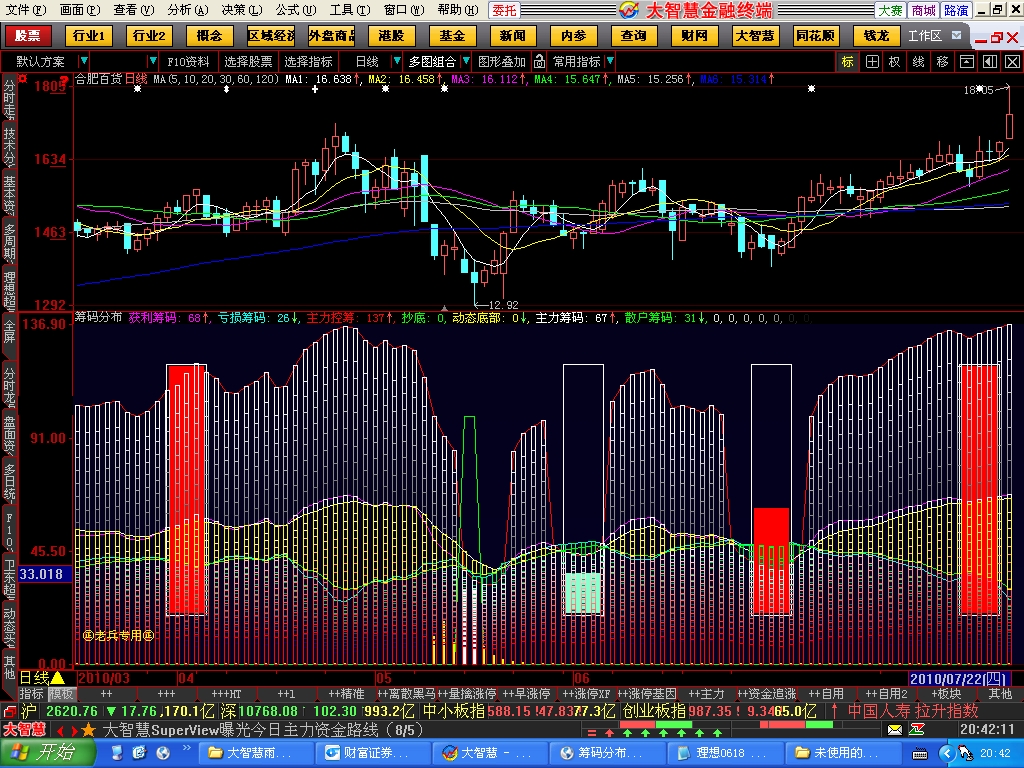1024x768 pixels.
Task: Click the Windows 开始 start button
Action: [x=46, y=753]
